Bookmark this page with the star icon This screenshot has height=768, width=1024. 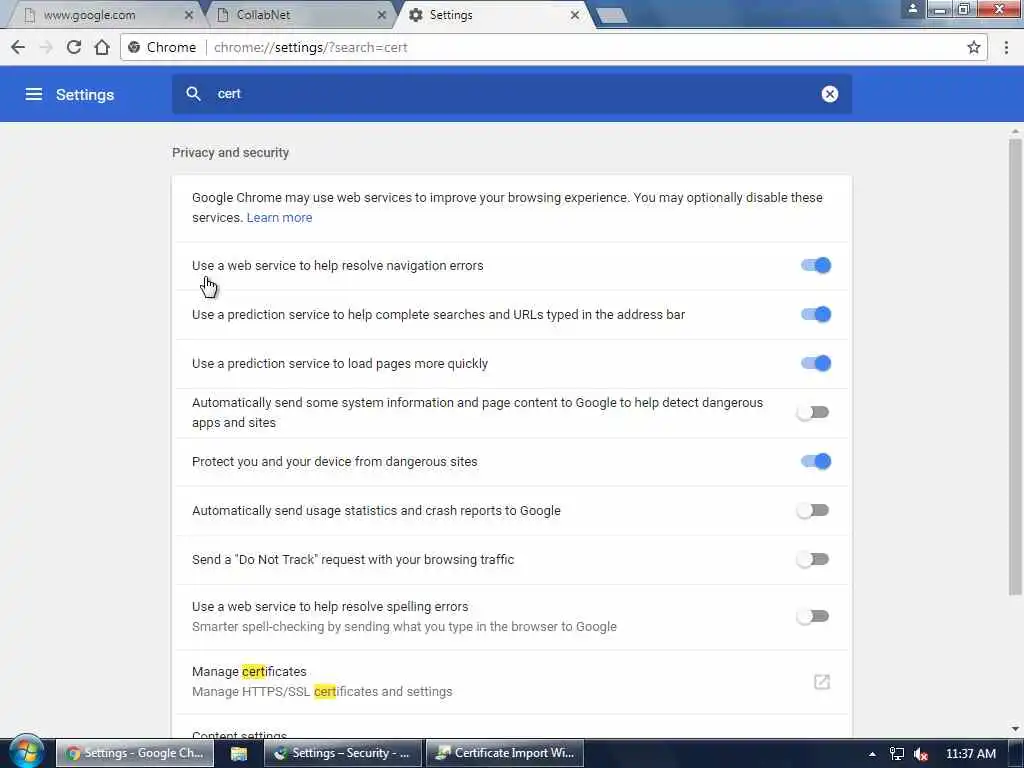pos(974,47)
